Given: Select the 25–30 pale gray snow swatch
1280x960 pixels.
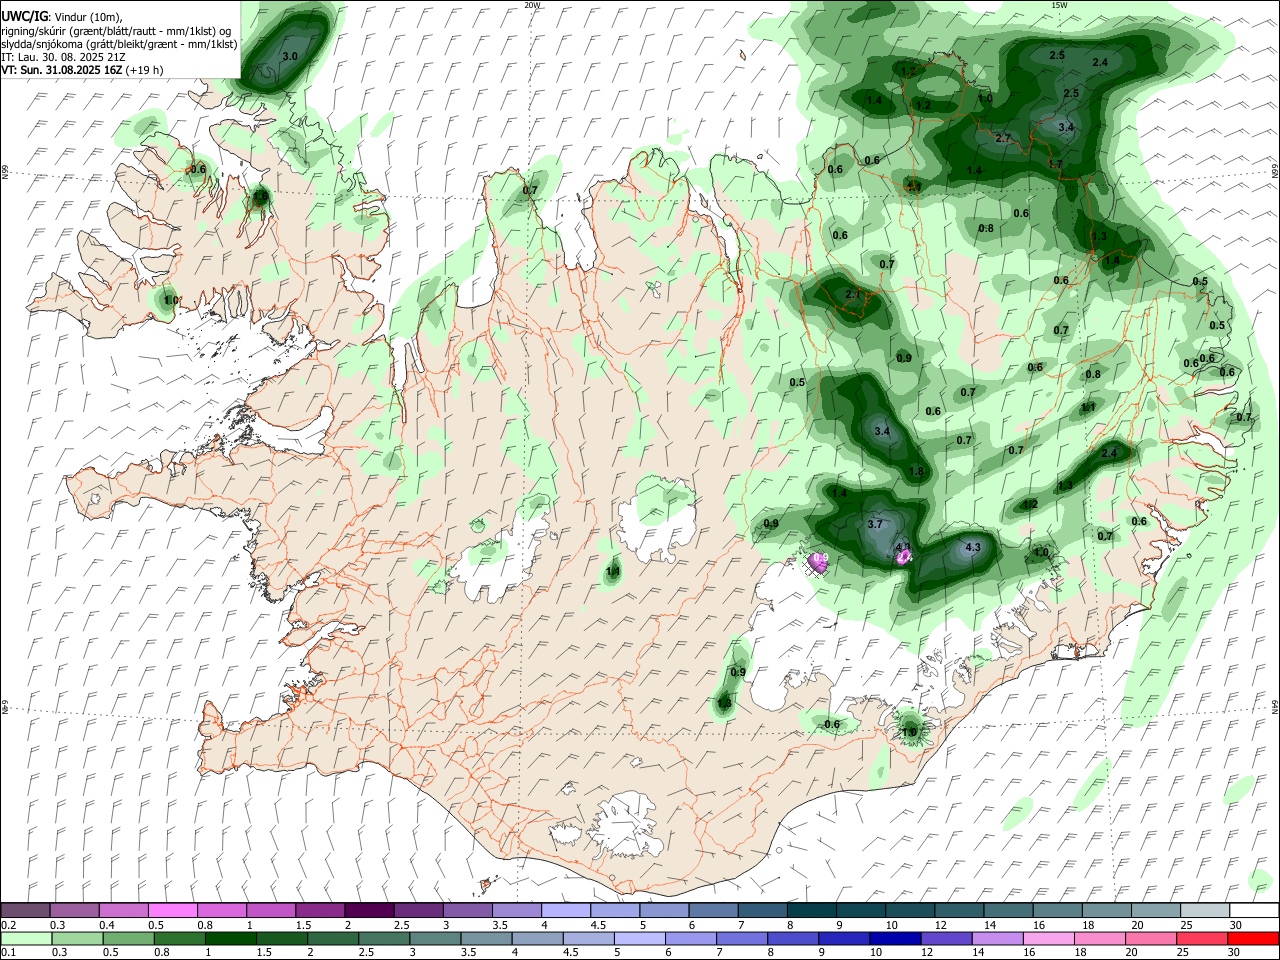Looking at the screenshot, I should click(x=1205, y=910).
